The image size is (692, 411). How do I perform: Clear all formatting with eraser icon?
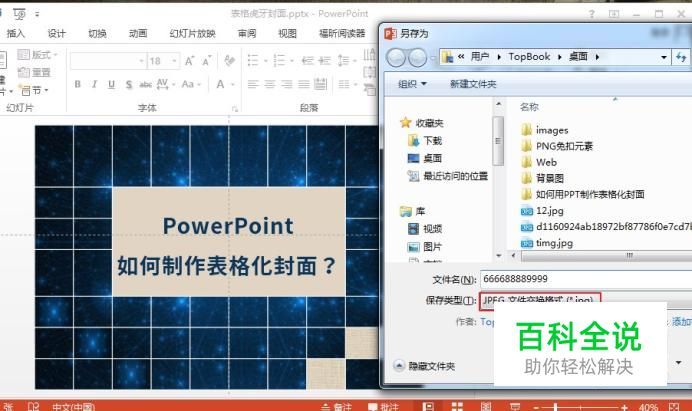(229, 60)
